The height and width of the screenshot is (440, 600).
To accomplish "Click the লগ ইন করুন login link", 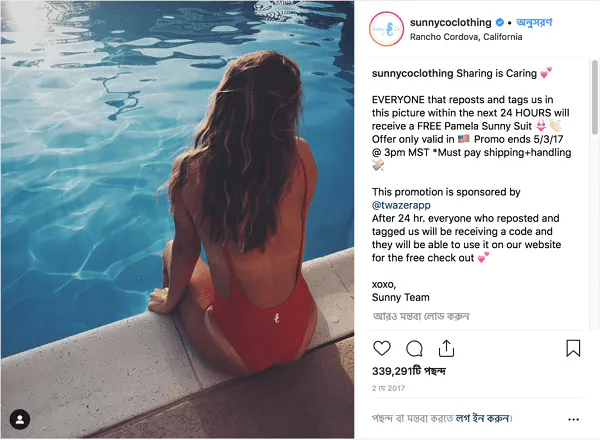I will (x=484, y=418).
